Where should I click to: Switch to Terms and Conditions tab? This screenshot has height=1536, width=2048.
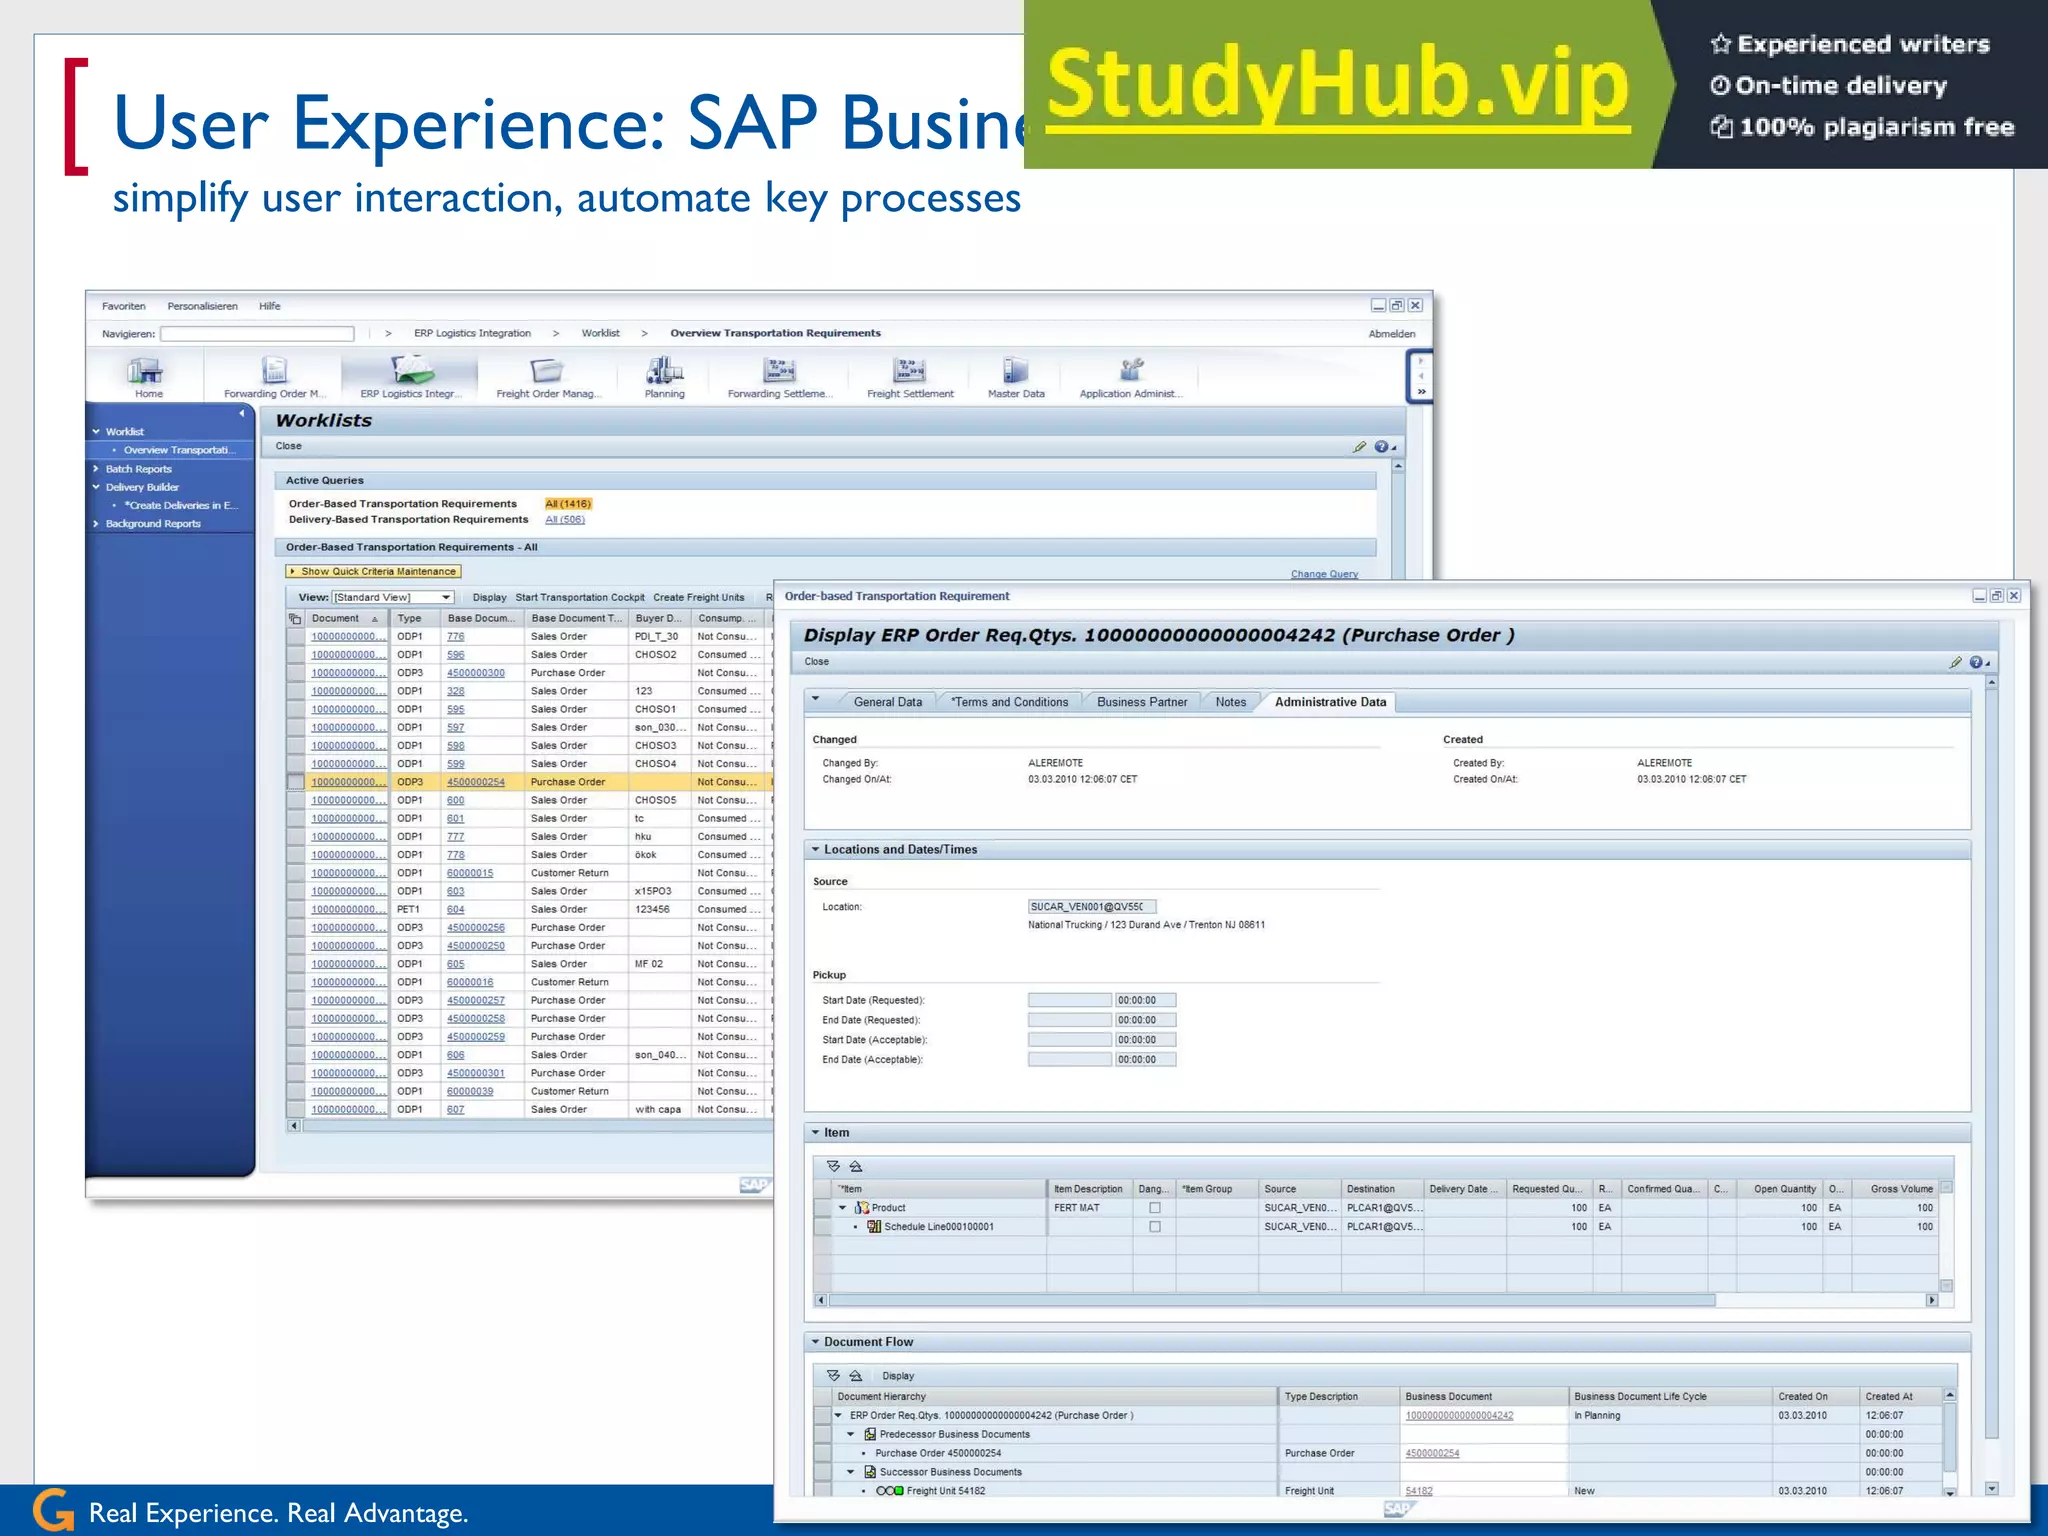pos(1010,702)
